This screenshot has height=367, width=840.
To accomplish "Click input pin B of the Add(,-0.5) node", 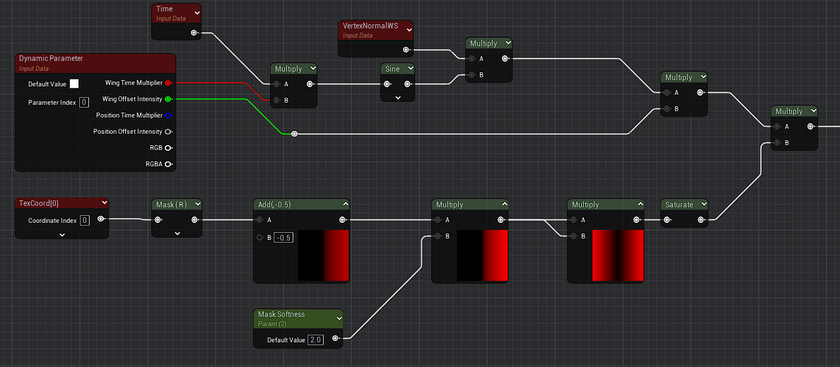I will 260,237.
